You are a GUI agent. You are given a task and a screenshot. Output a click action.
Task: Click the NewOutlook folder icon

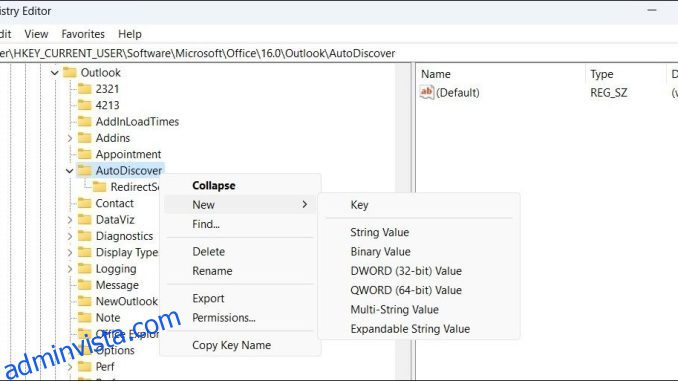(85, 301)
